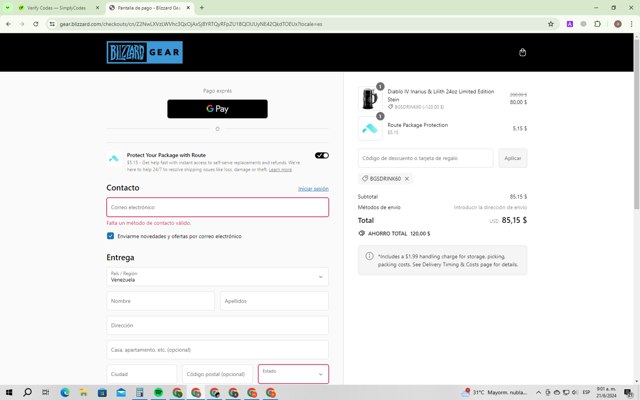This screenshot has height=400, width=640.
Task: Select the Pantalla de pago Blizzard tab
Action: (148, 8)
